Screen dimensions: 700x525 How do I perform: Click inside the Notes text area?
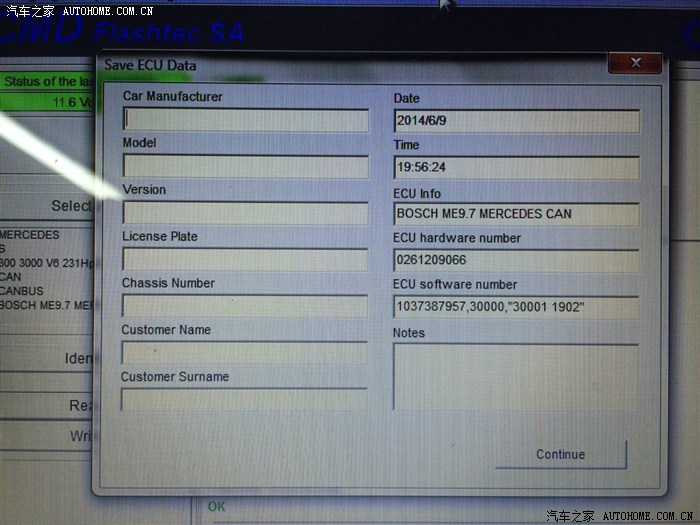coord(516,377)
